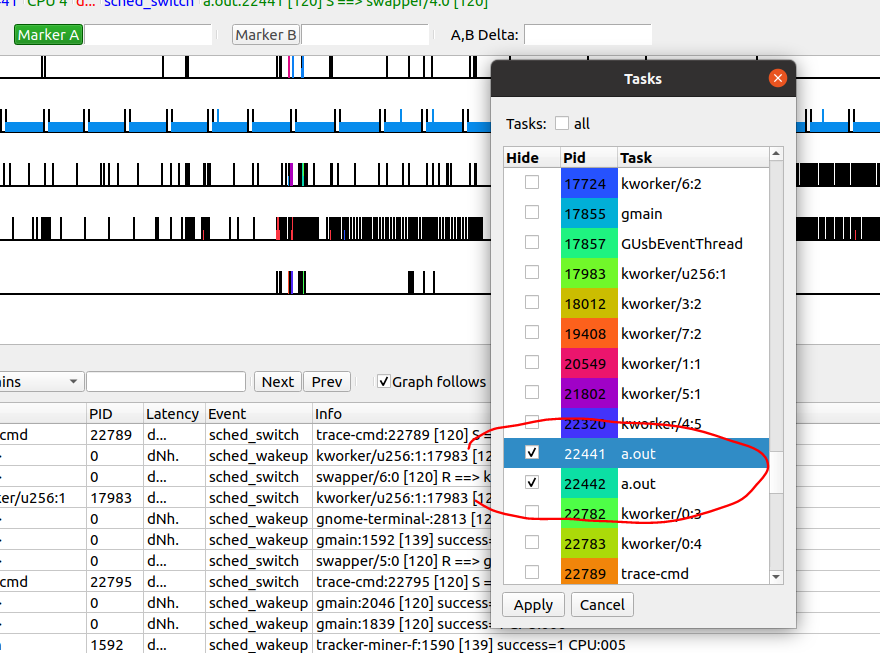Image resolution: width=880 pixels, height=653 pixels.
Task: Toggle the Graph follows checkbox
Action: click(x=384, y=382)
